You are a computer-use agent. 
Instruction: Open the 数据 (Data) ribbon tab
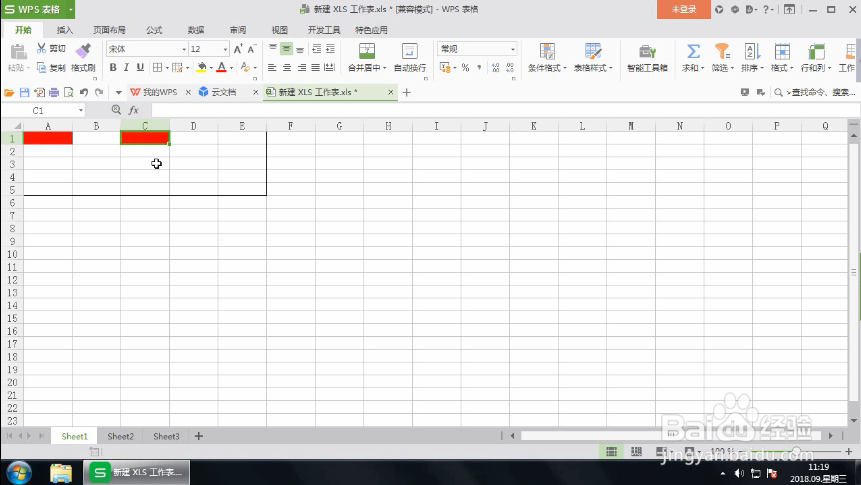click(x=195, y=30)
